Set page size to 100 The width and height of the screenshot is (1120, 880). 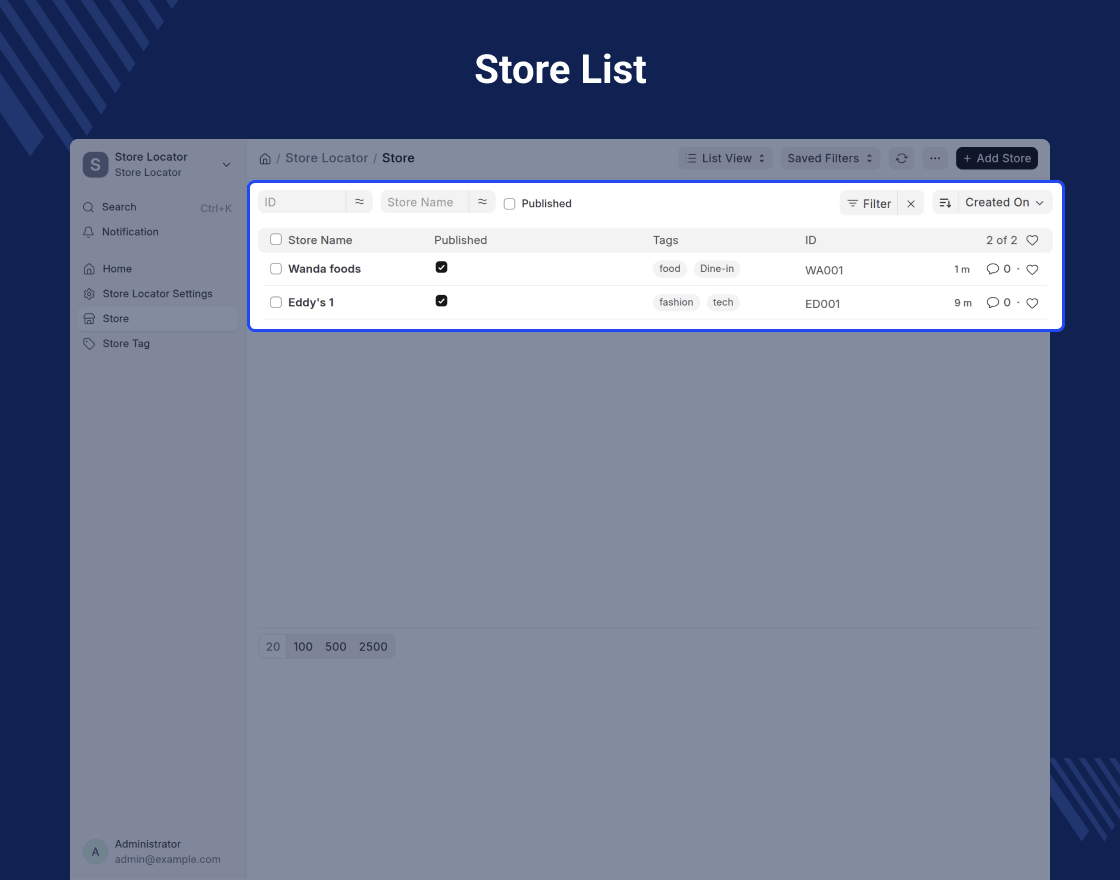303,647
